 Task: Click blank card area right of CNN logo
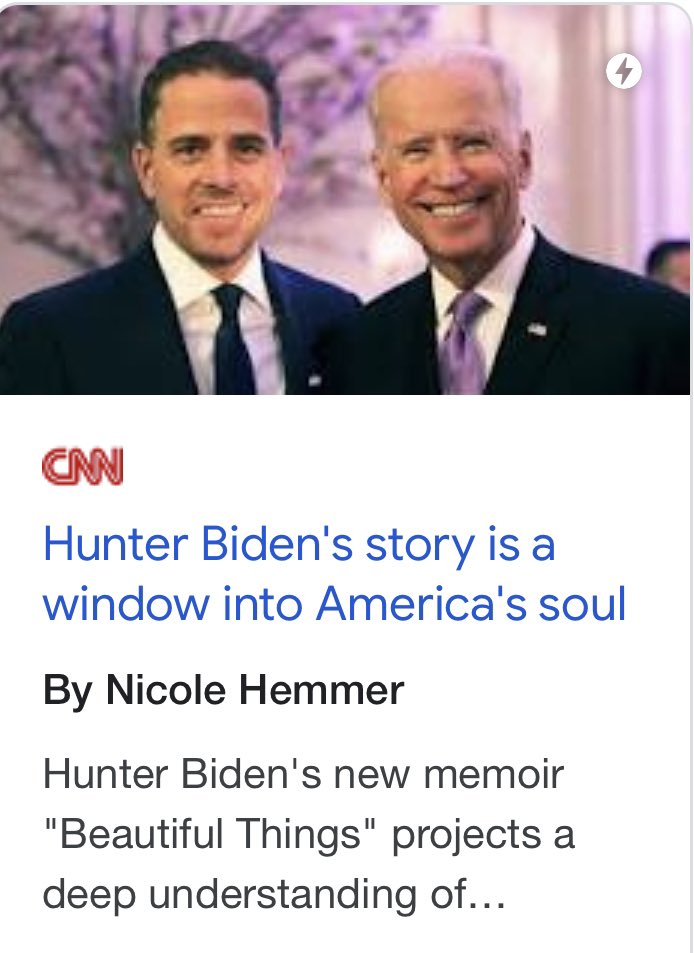[400, 467]
